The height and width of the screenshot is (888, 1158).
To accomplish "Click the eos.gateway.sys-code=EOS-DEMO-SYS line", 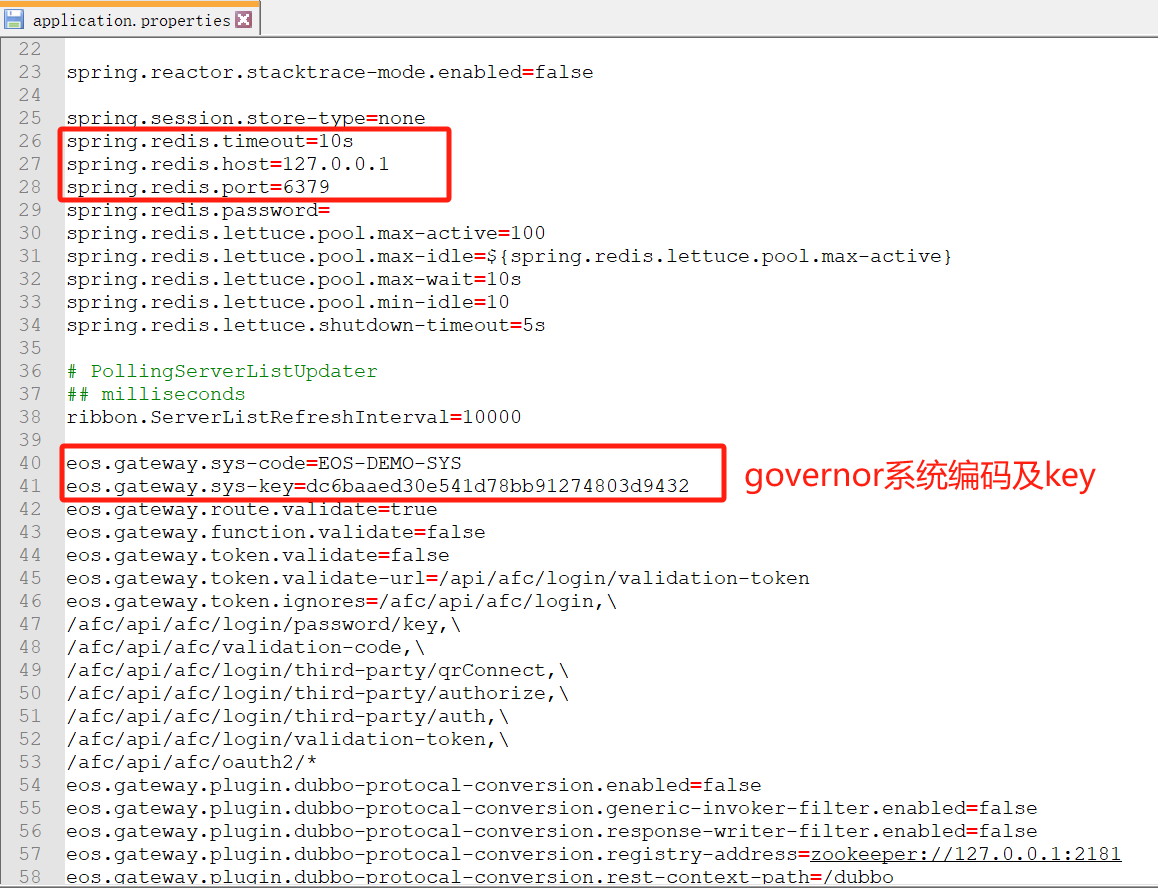I will click(264, 463).
